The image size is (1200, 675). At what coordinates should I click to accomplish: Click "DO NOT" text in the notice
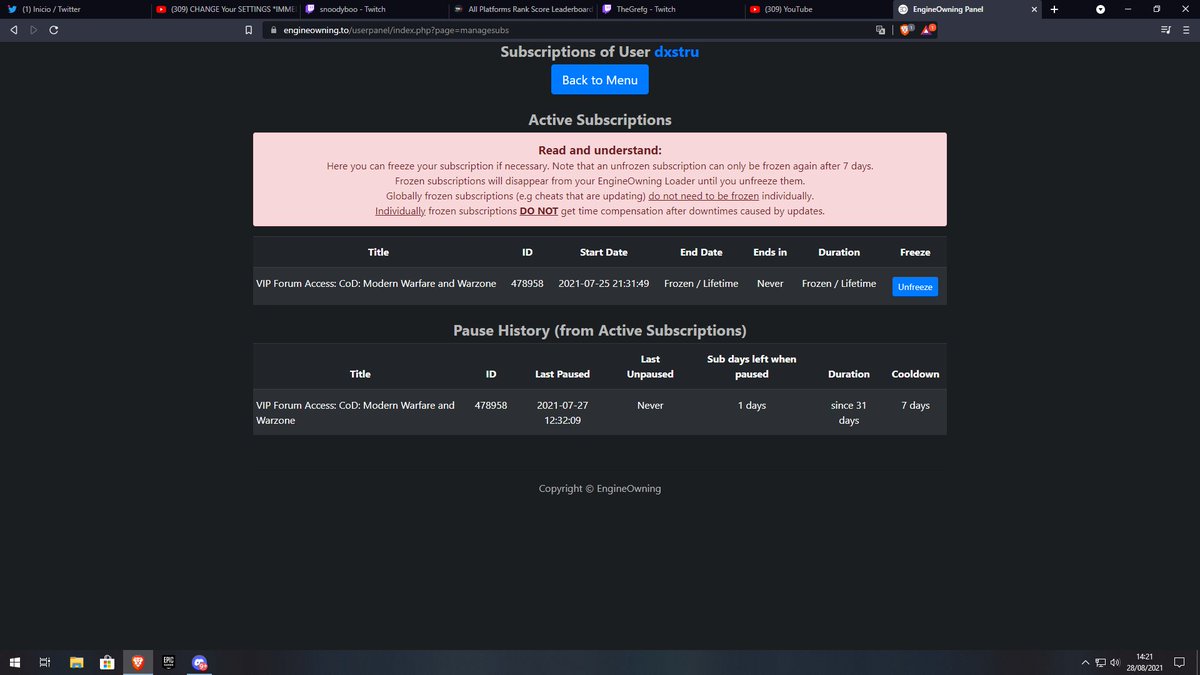pyautogui.click(x=538, y=211)
